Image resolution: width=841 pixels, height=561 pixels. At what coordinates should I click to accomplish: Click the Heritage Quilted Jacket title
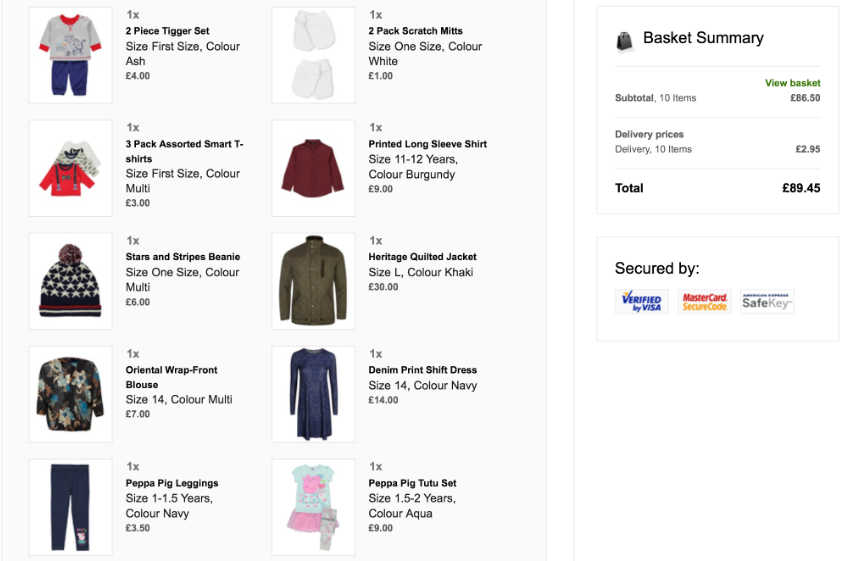[422, 257]
